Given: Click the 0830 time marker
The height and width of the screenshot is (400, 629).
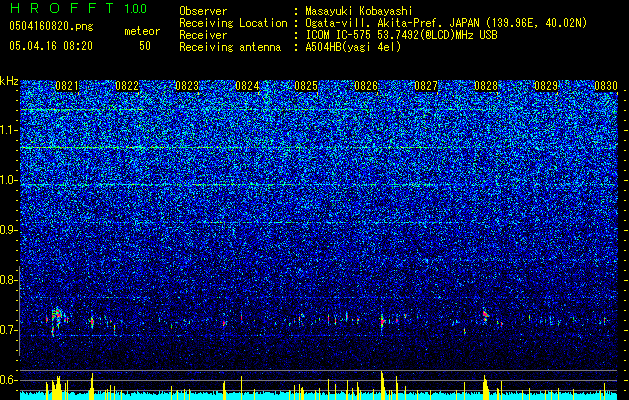Looking at the screenshot, I should click(606, 86).
